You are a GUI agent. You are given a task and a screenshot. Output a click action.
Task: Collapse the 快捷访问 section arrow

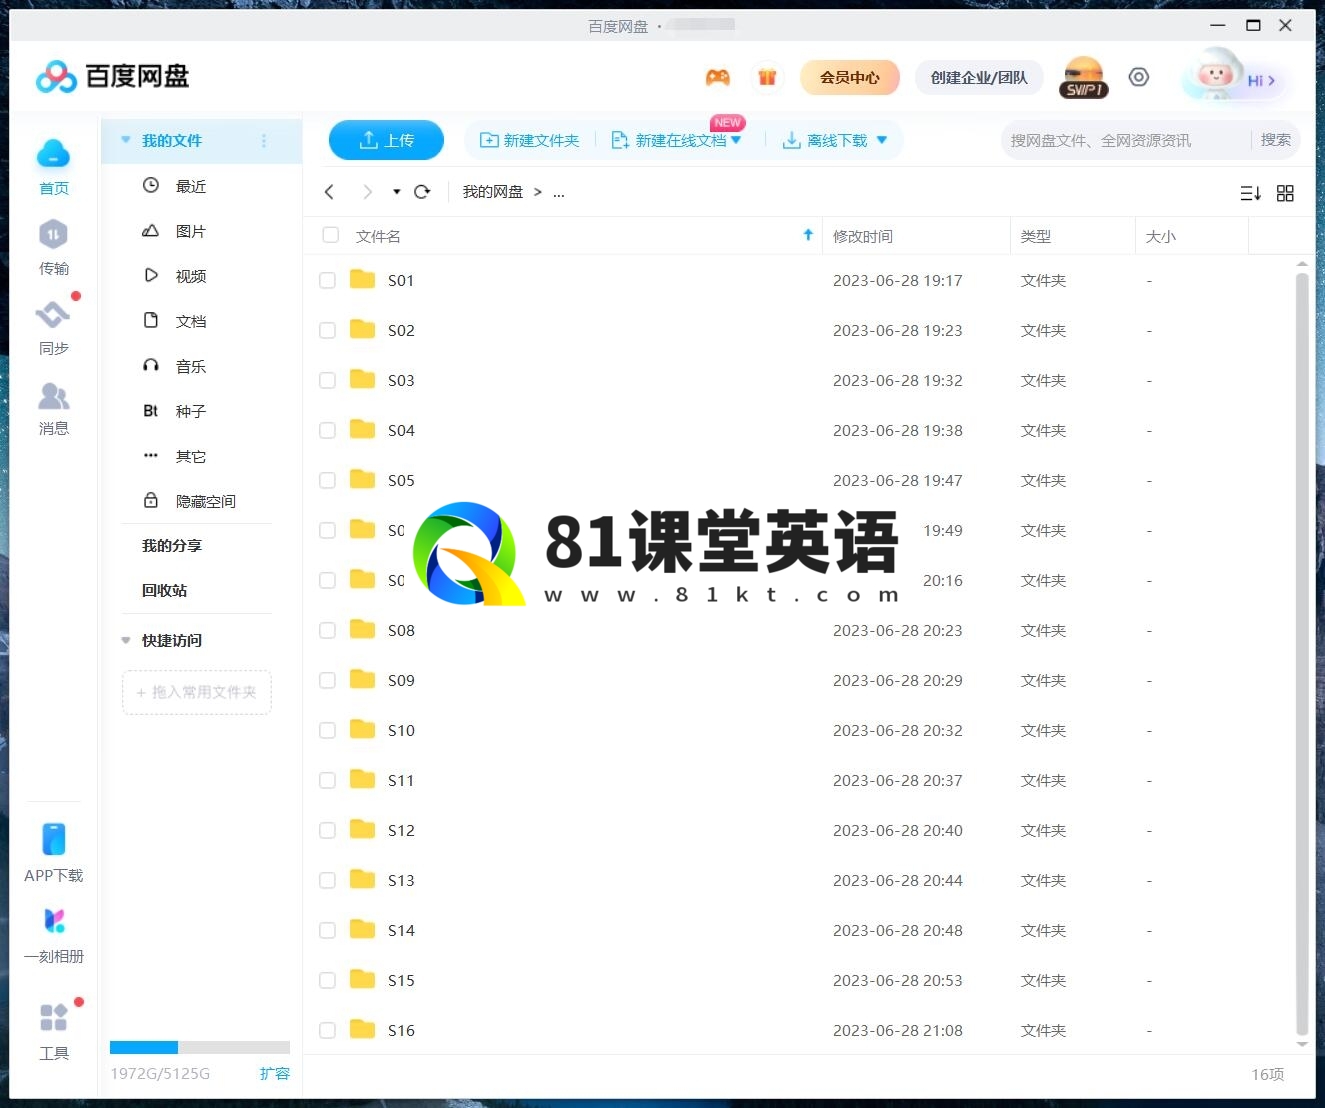[x=125, y=640]
